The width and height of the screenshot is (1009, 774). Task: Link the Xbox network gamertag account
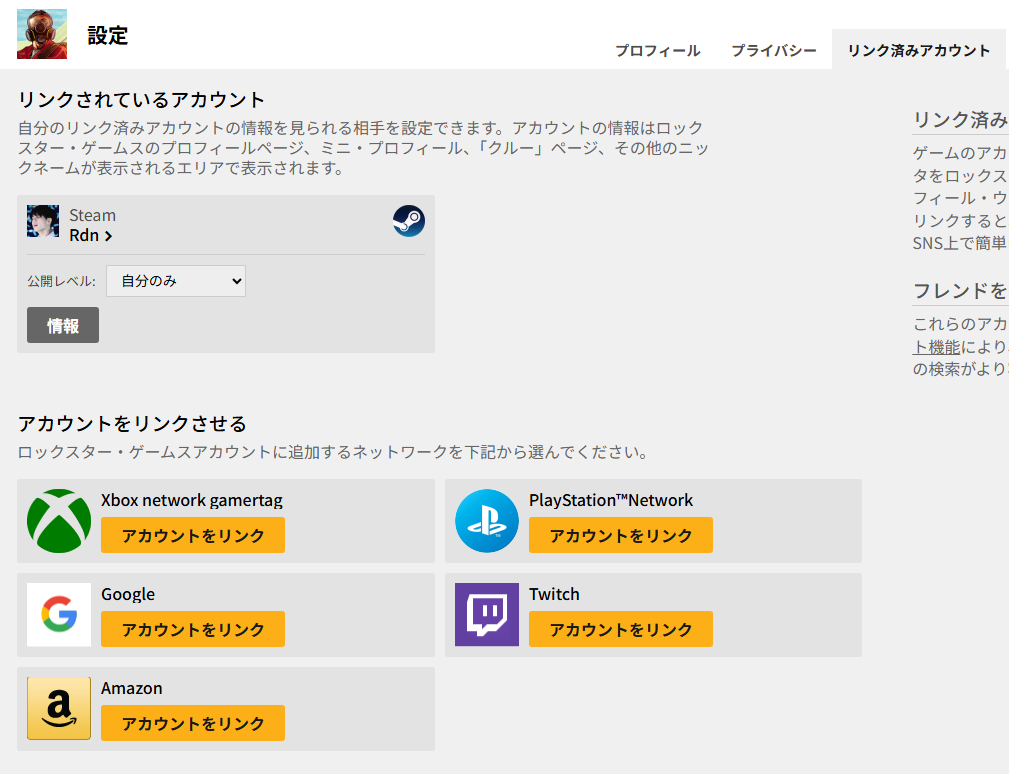point(193,535)
